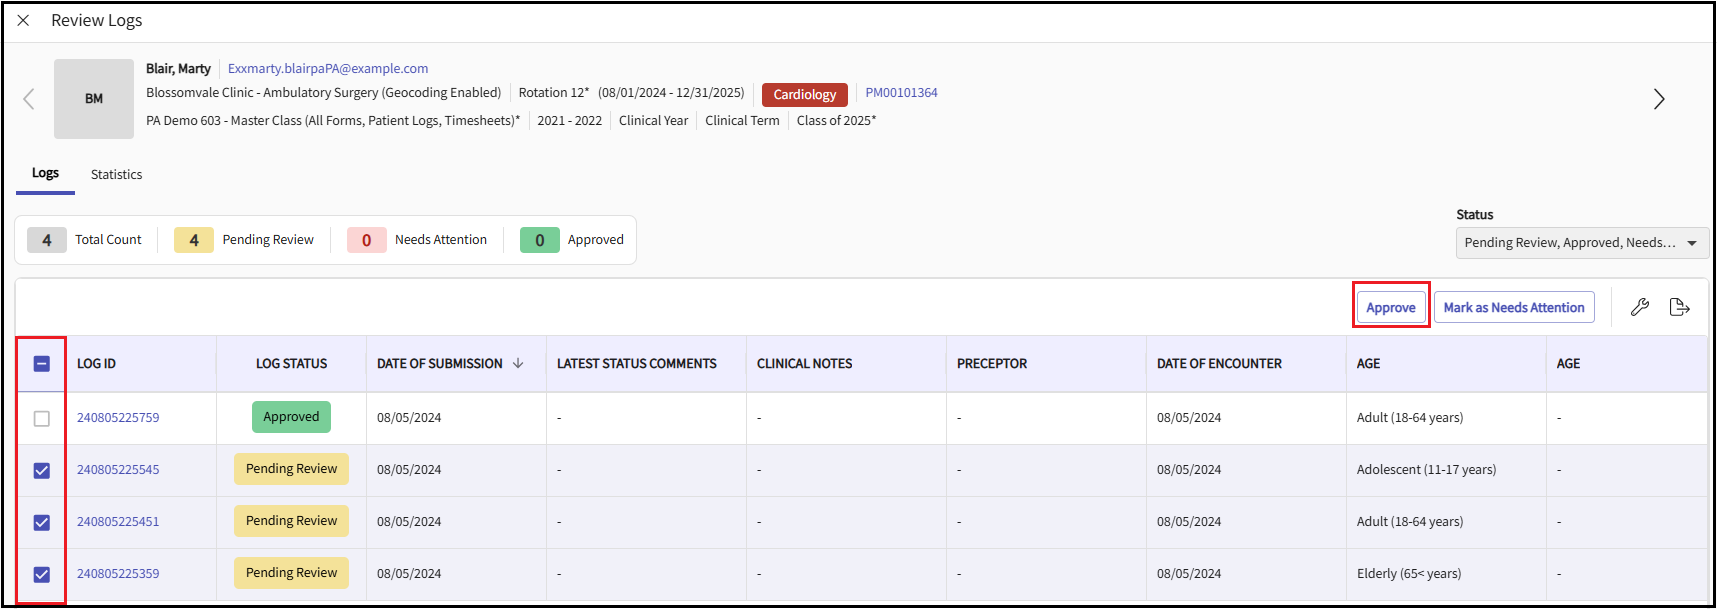1717x609 pixels.
Task: Check the box for log 240805225759
Action: pyautogui.click(x=42, y=419)
